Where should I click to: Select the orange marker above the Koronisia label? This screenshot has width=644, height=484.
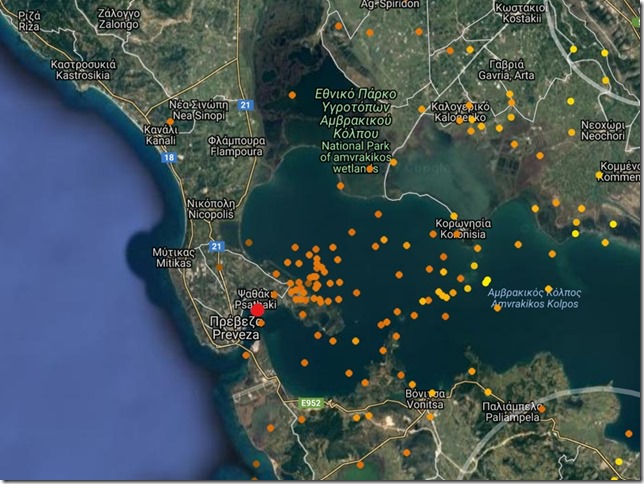click(x=453, y=215)
